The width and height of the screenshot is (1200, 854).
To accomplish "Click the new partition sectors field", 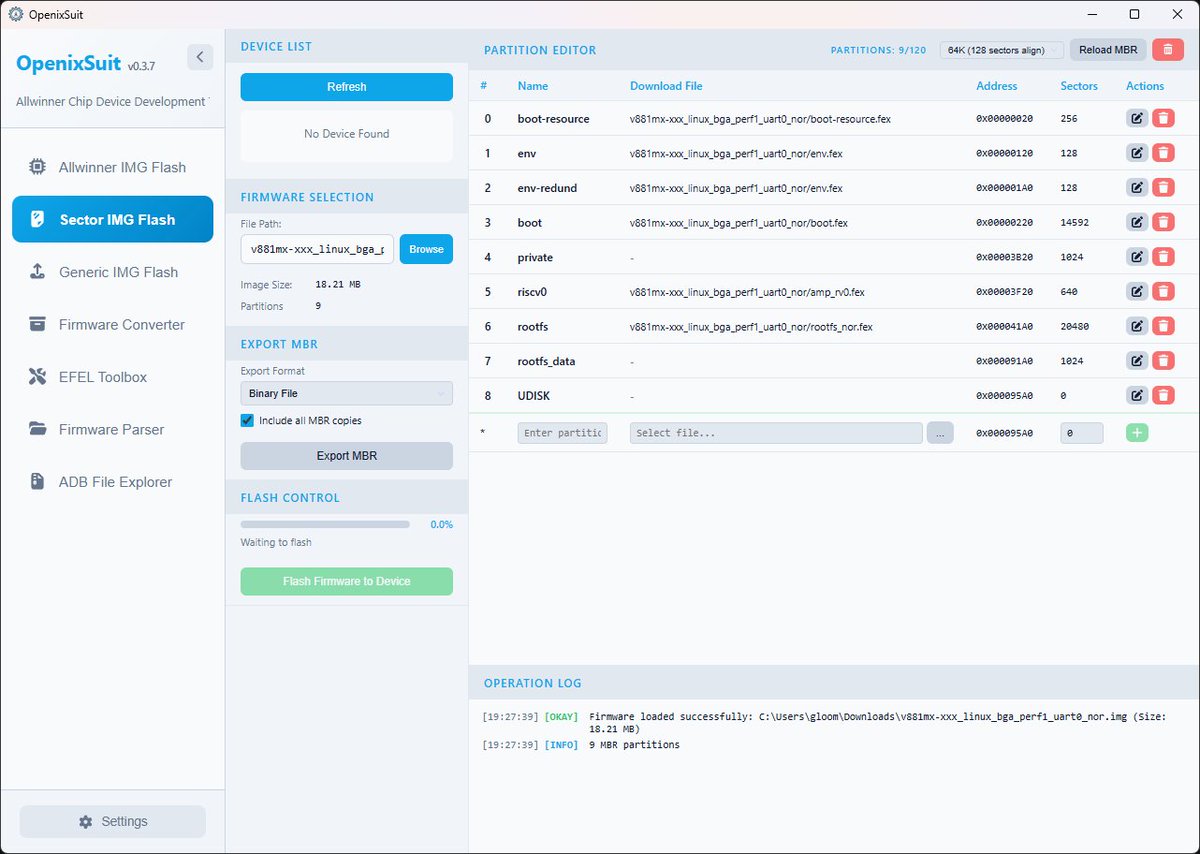I will [1082, 433].
